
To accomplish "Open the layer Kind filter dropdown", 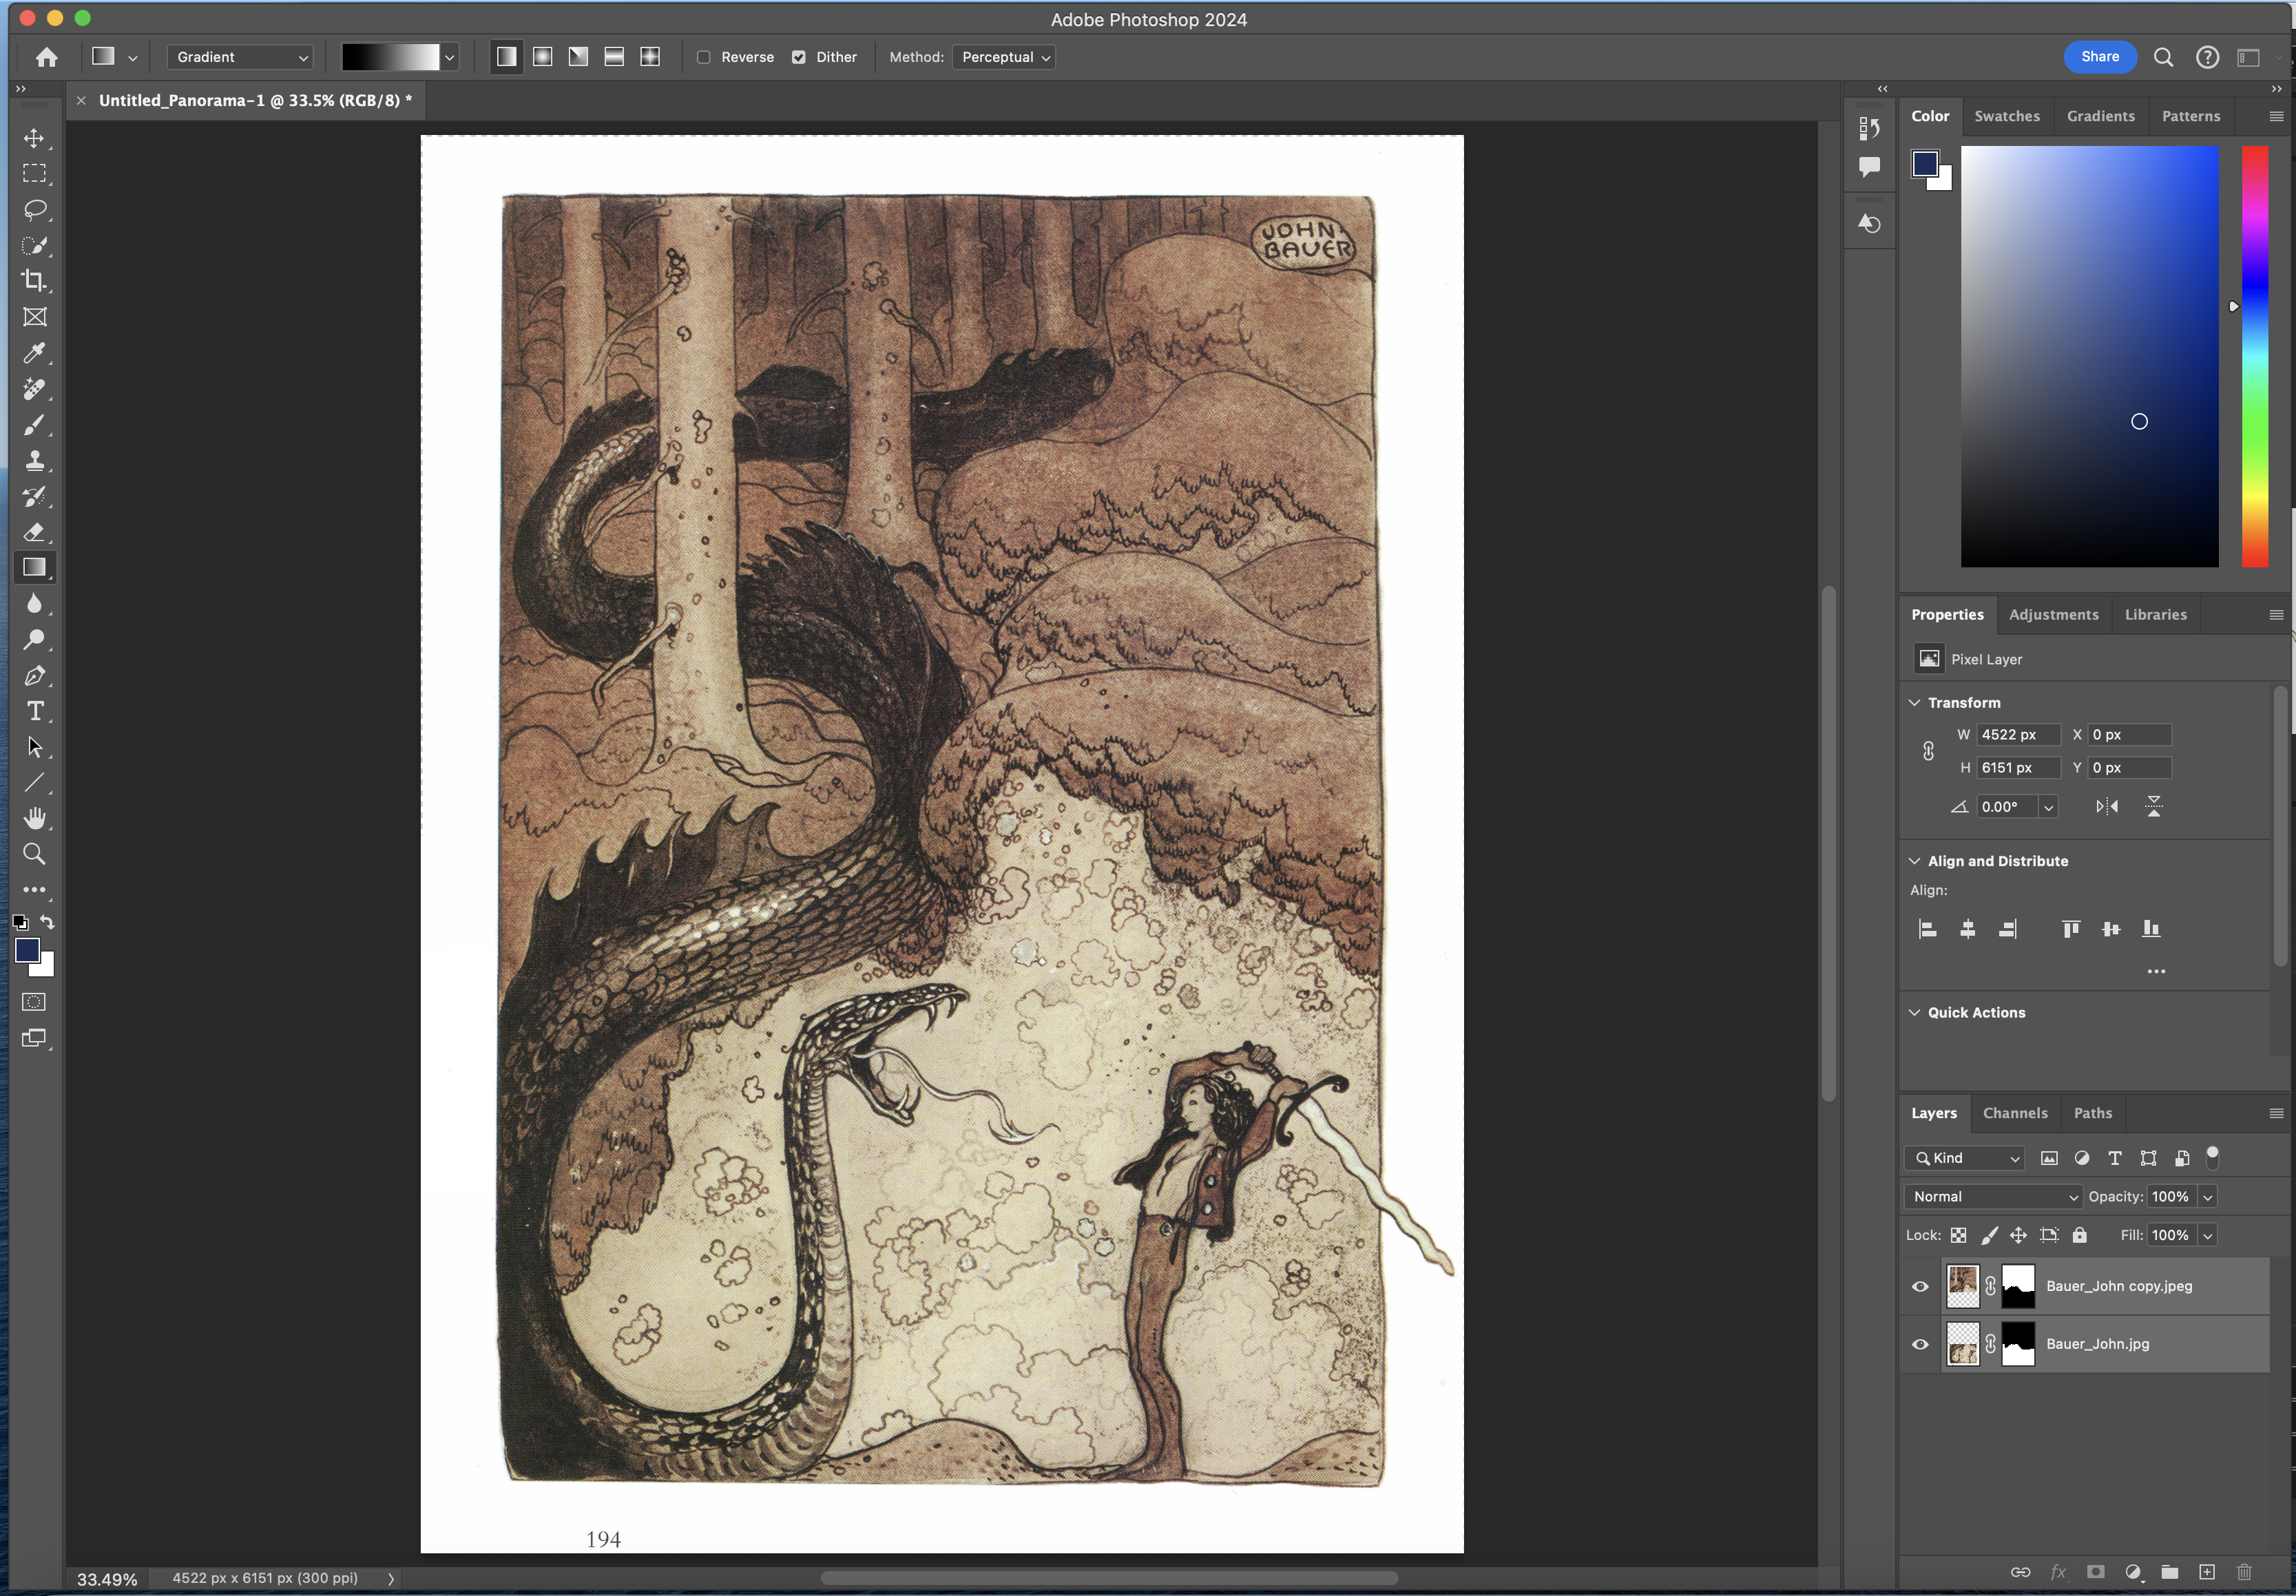I will point(1965,1158).
